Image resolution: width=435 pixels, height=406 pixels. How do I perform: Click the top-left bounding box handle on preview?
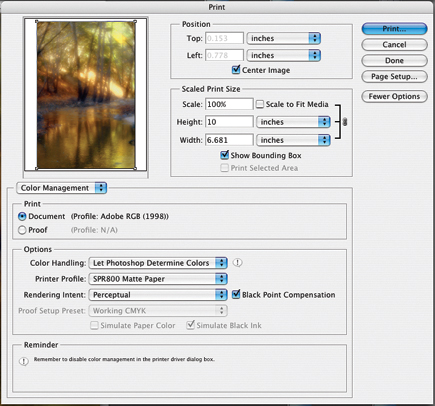tap(37, 22)
